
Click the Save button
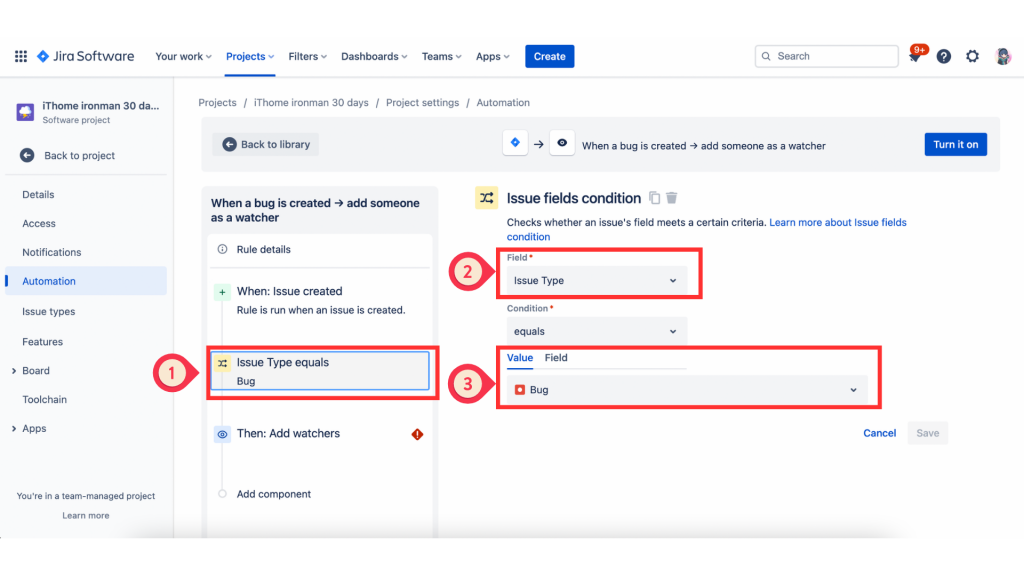(x=927, y=433)
